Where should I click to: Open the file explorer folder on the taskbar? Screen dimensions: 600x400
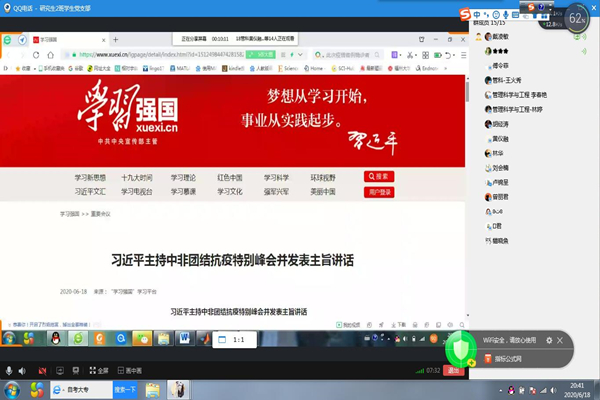(152, 390)
